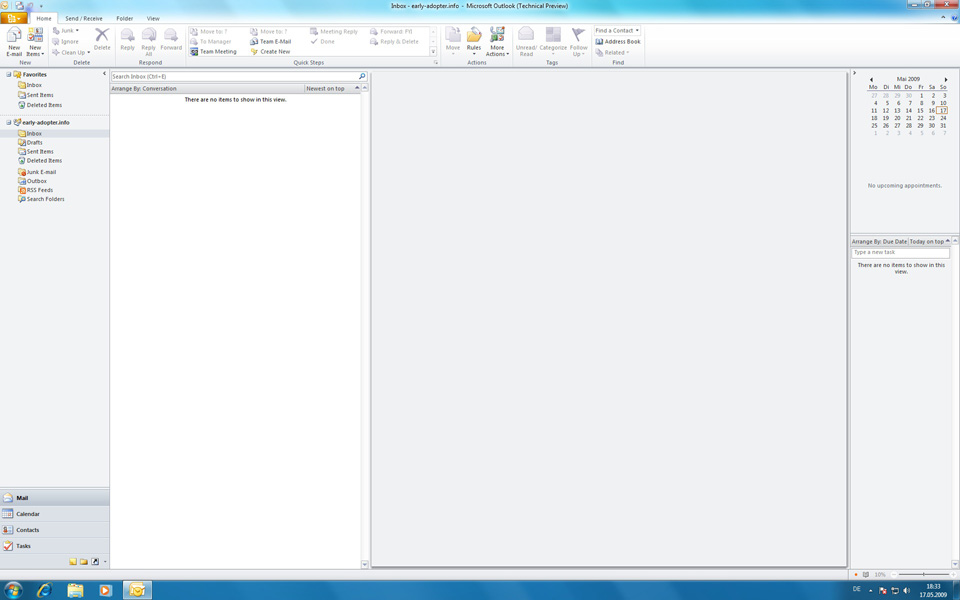Image resolution: width=960 pixels, height=600 pixels.
Task: Open the Junk dropdown menu
Action: click(x=66, y=31)
